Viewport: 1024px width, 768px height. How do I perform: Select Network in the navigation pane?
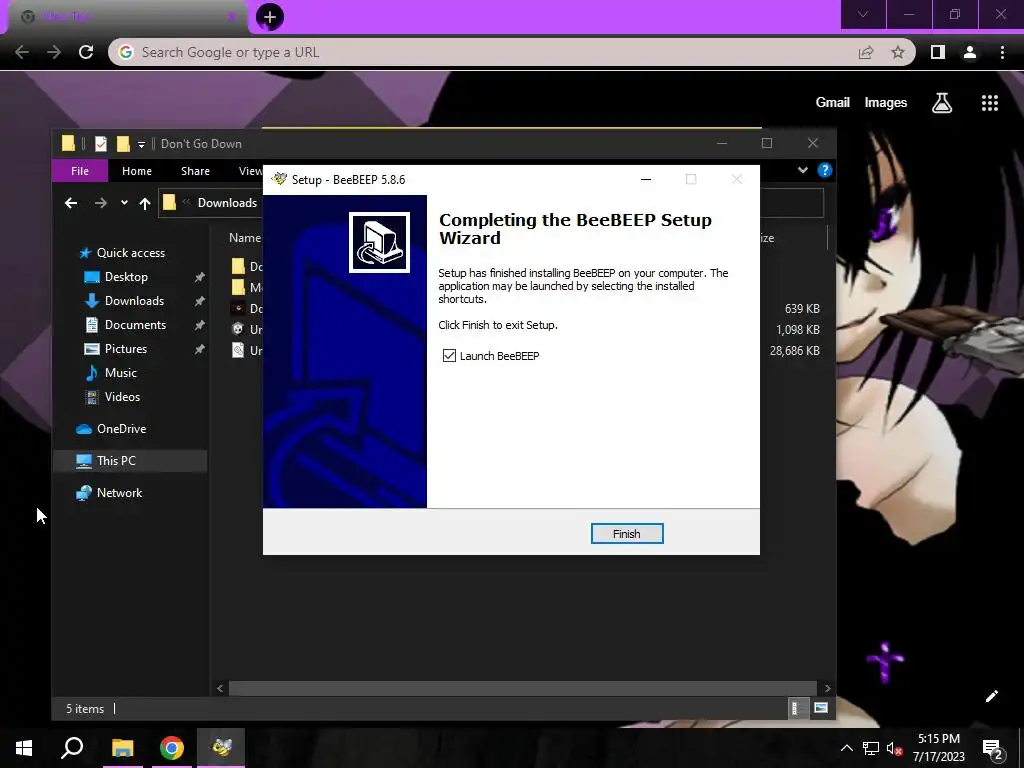coord(120,493)
